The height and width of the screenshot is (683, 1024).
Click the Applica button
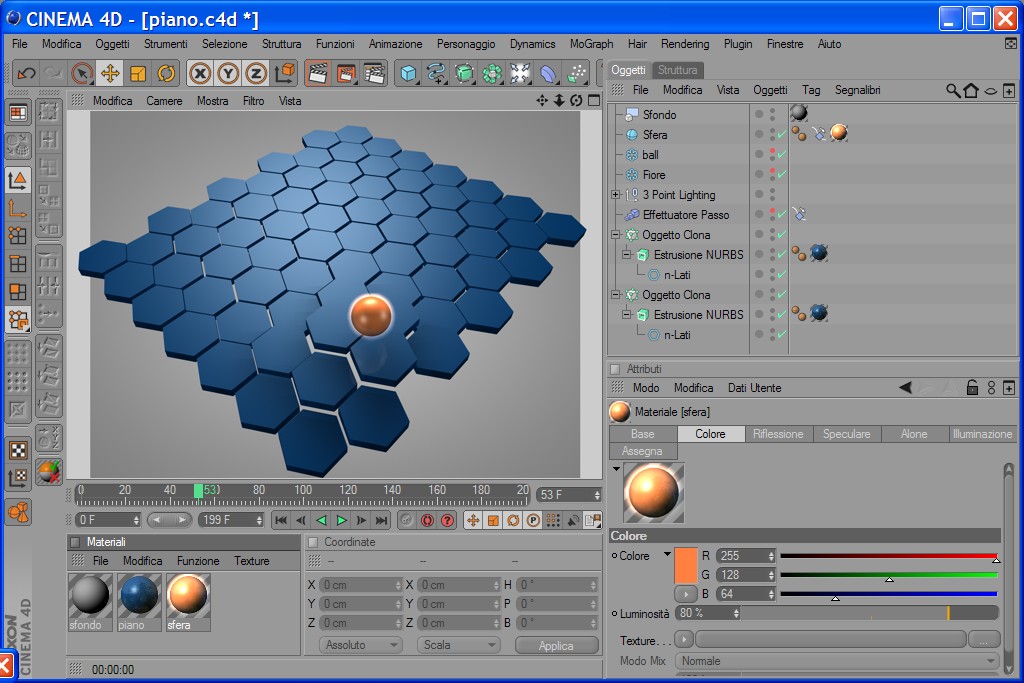(556, 645)
